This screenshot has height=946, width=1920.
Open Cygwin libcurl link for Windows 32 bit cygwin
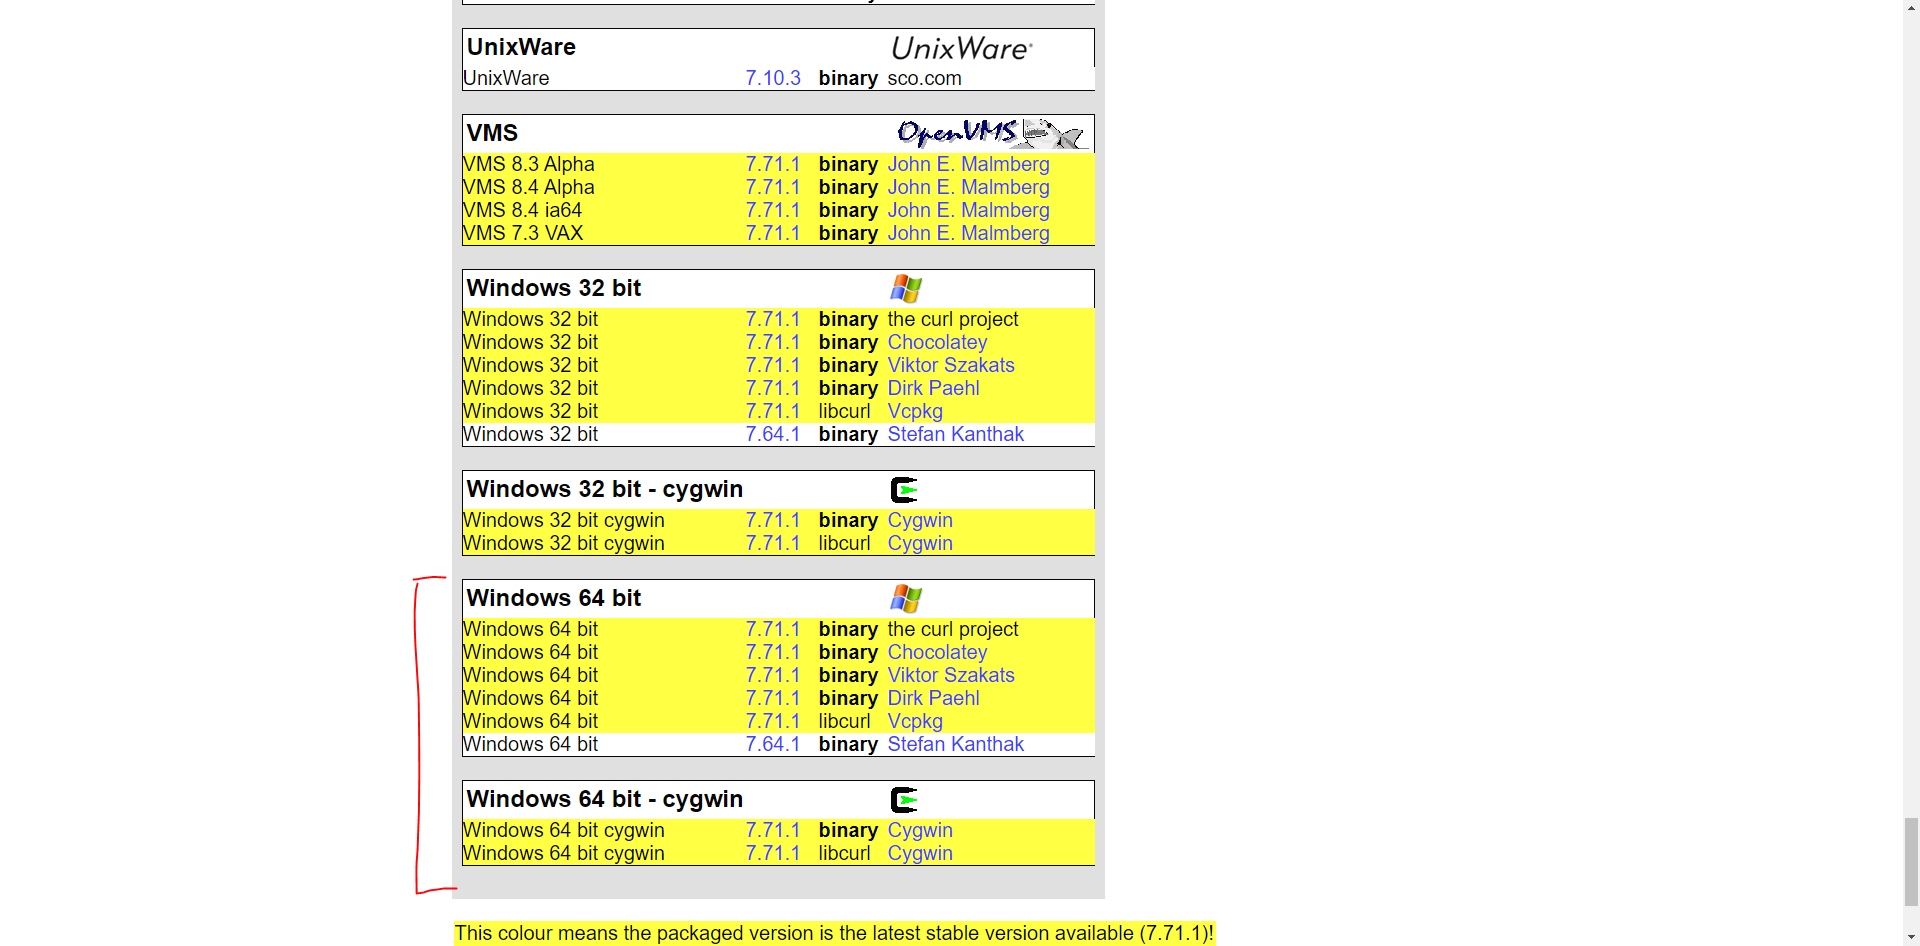[920, 543]
